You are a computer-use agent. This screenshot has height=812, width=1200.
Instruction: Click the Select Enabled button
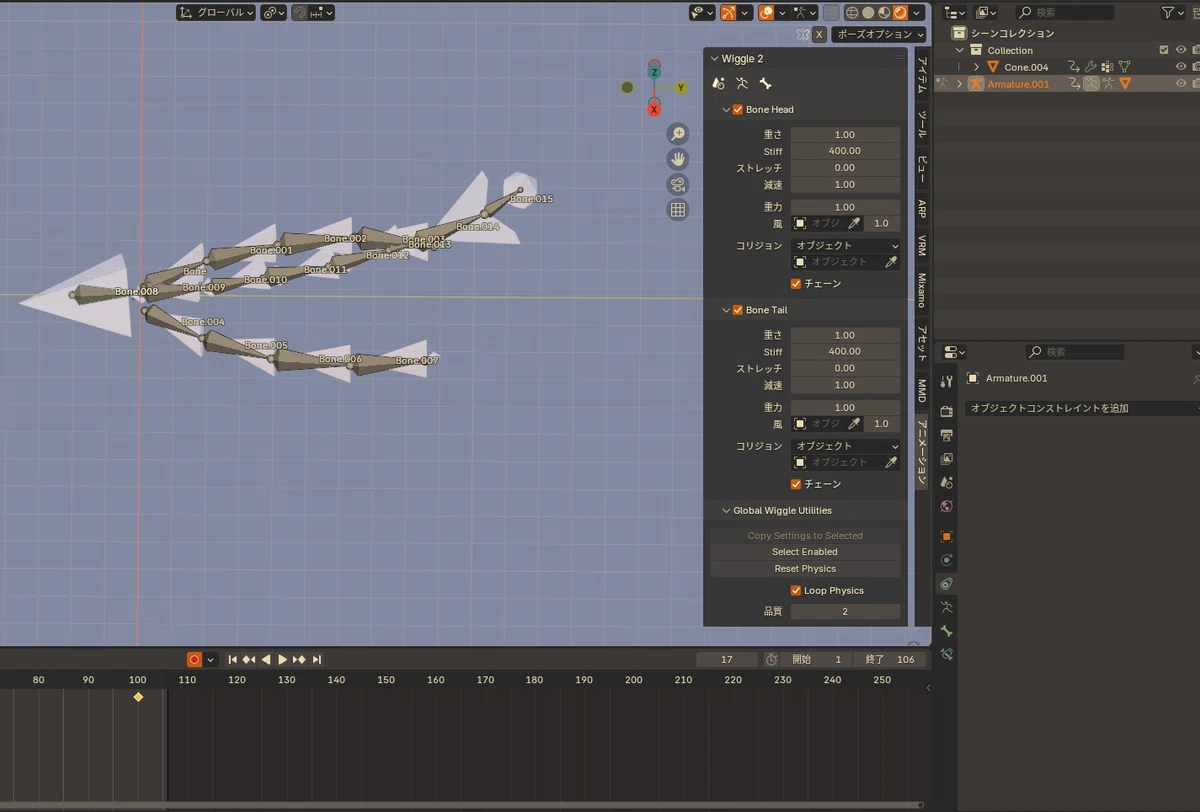[805, 552]
